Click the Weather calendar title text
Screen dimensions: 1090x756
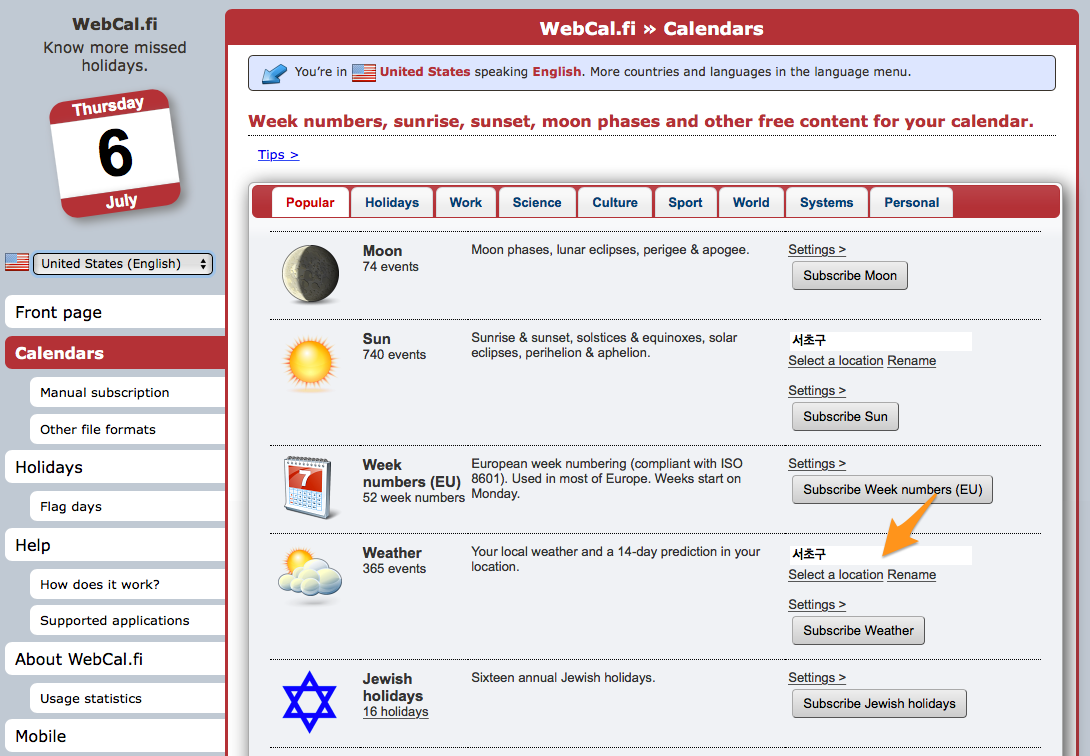click(392, 553)
